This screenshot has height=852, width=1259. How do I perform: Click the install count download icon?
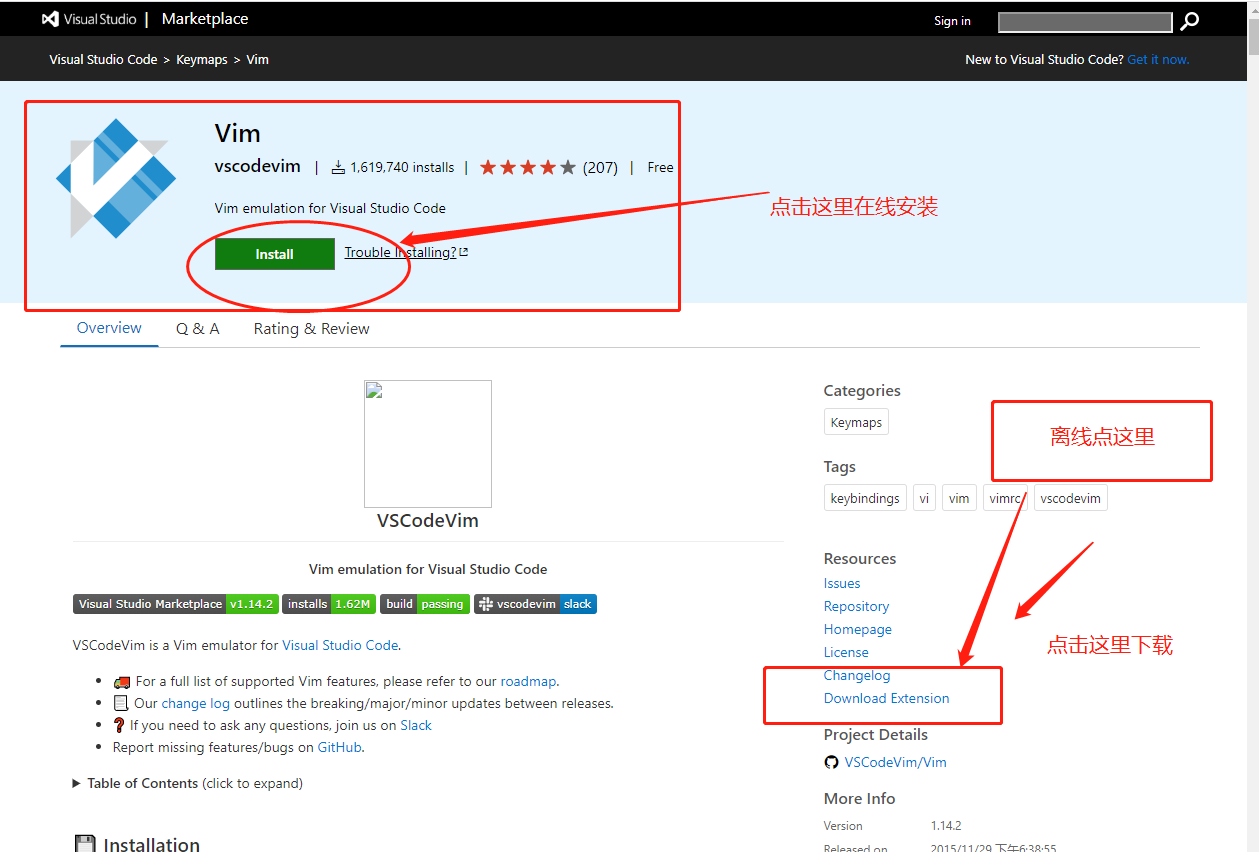(x=338, y=167)
